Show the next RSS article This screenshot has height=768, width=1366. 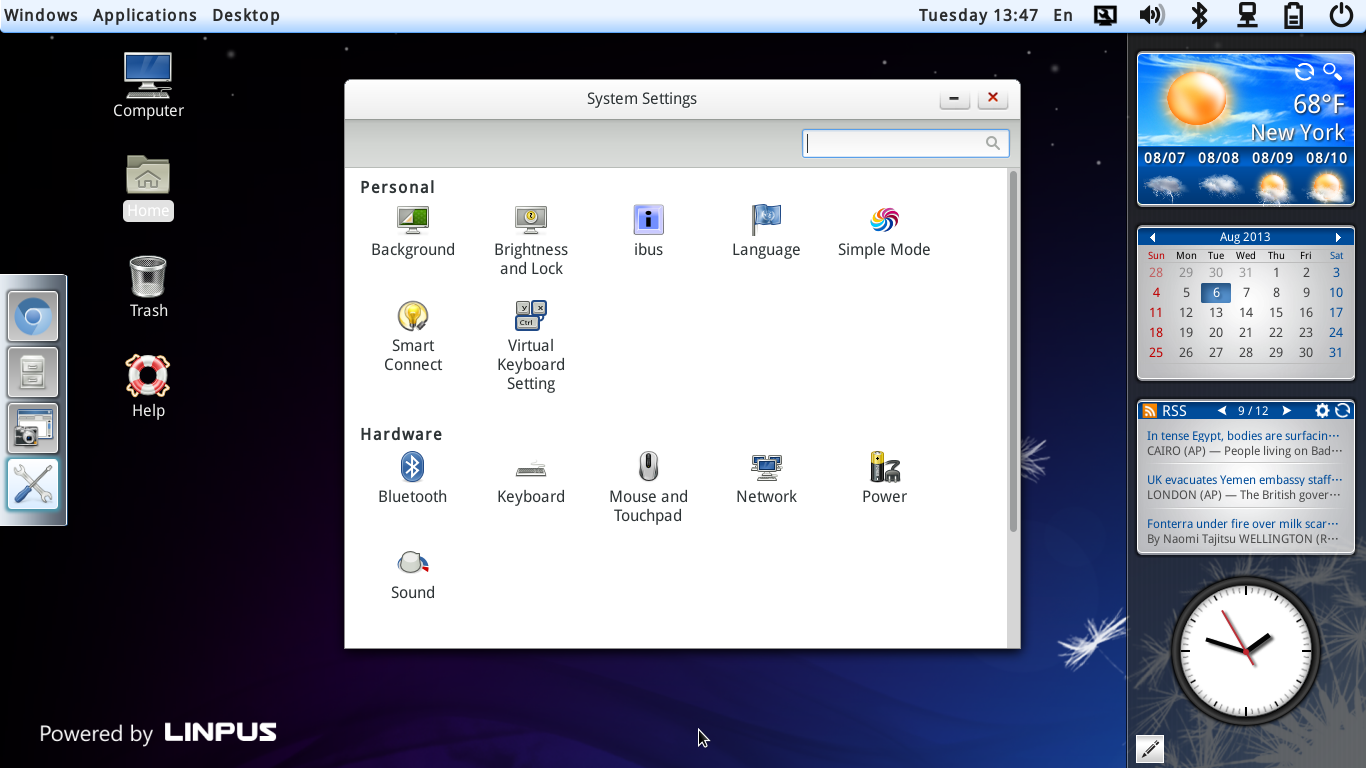coord(1287,410)
